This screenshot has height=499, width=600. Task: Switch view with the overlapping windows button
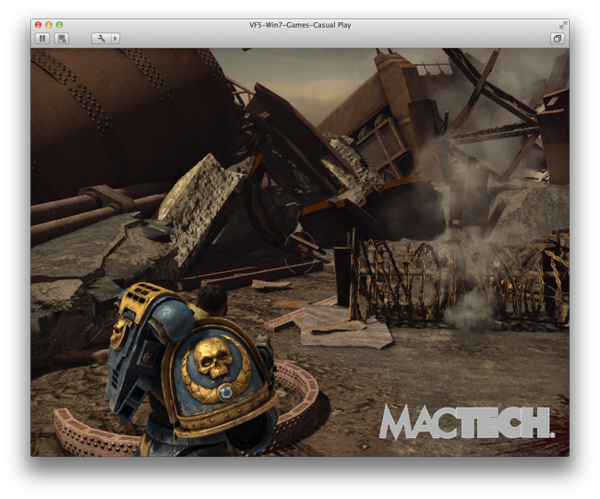[x=557, y=38]
